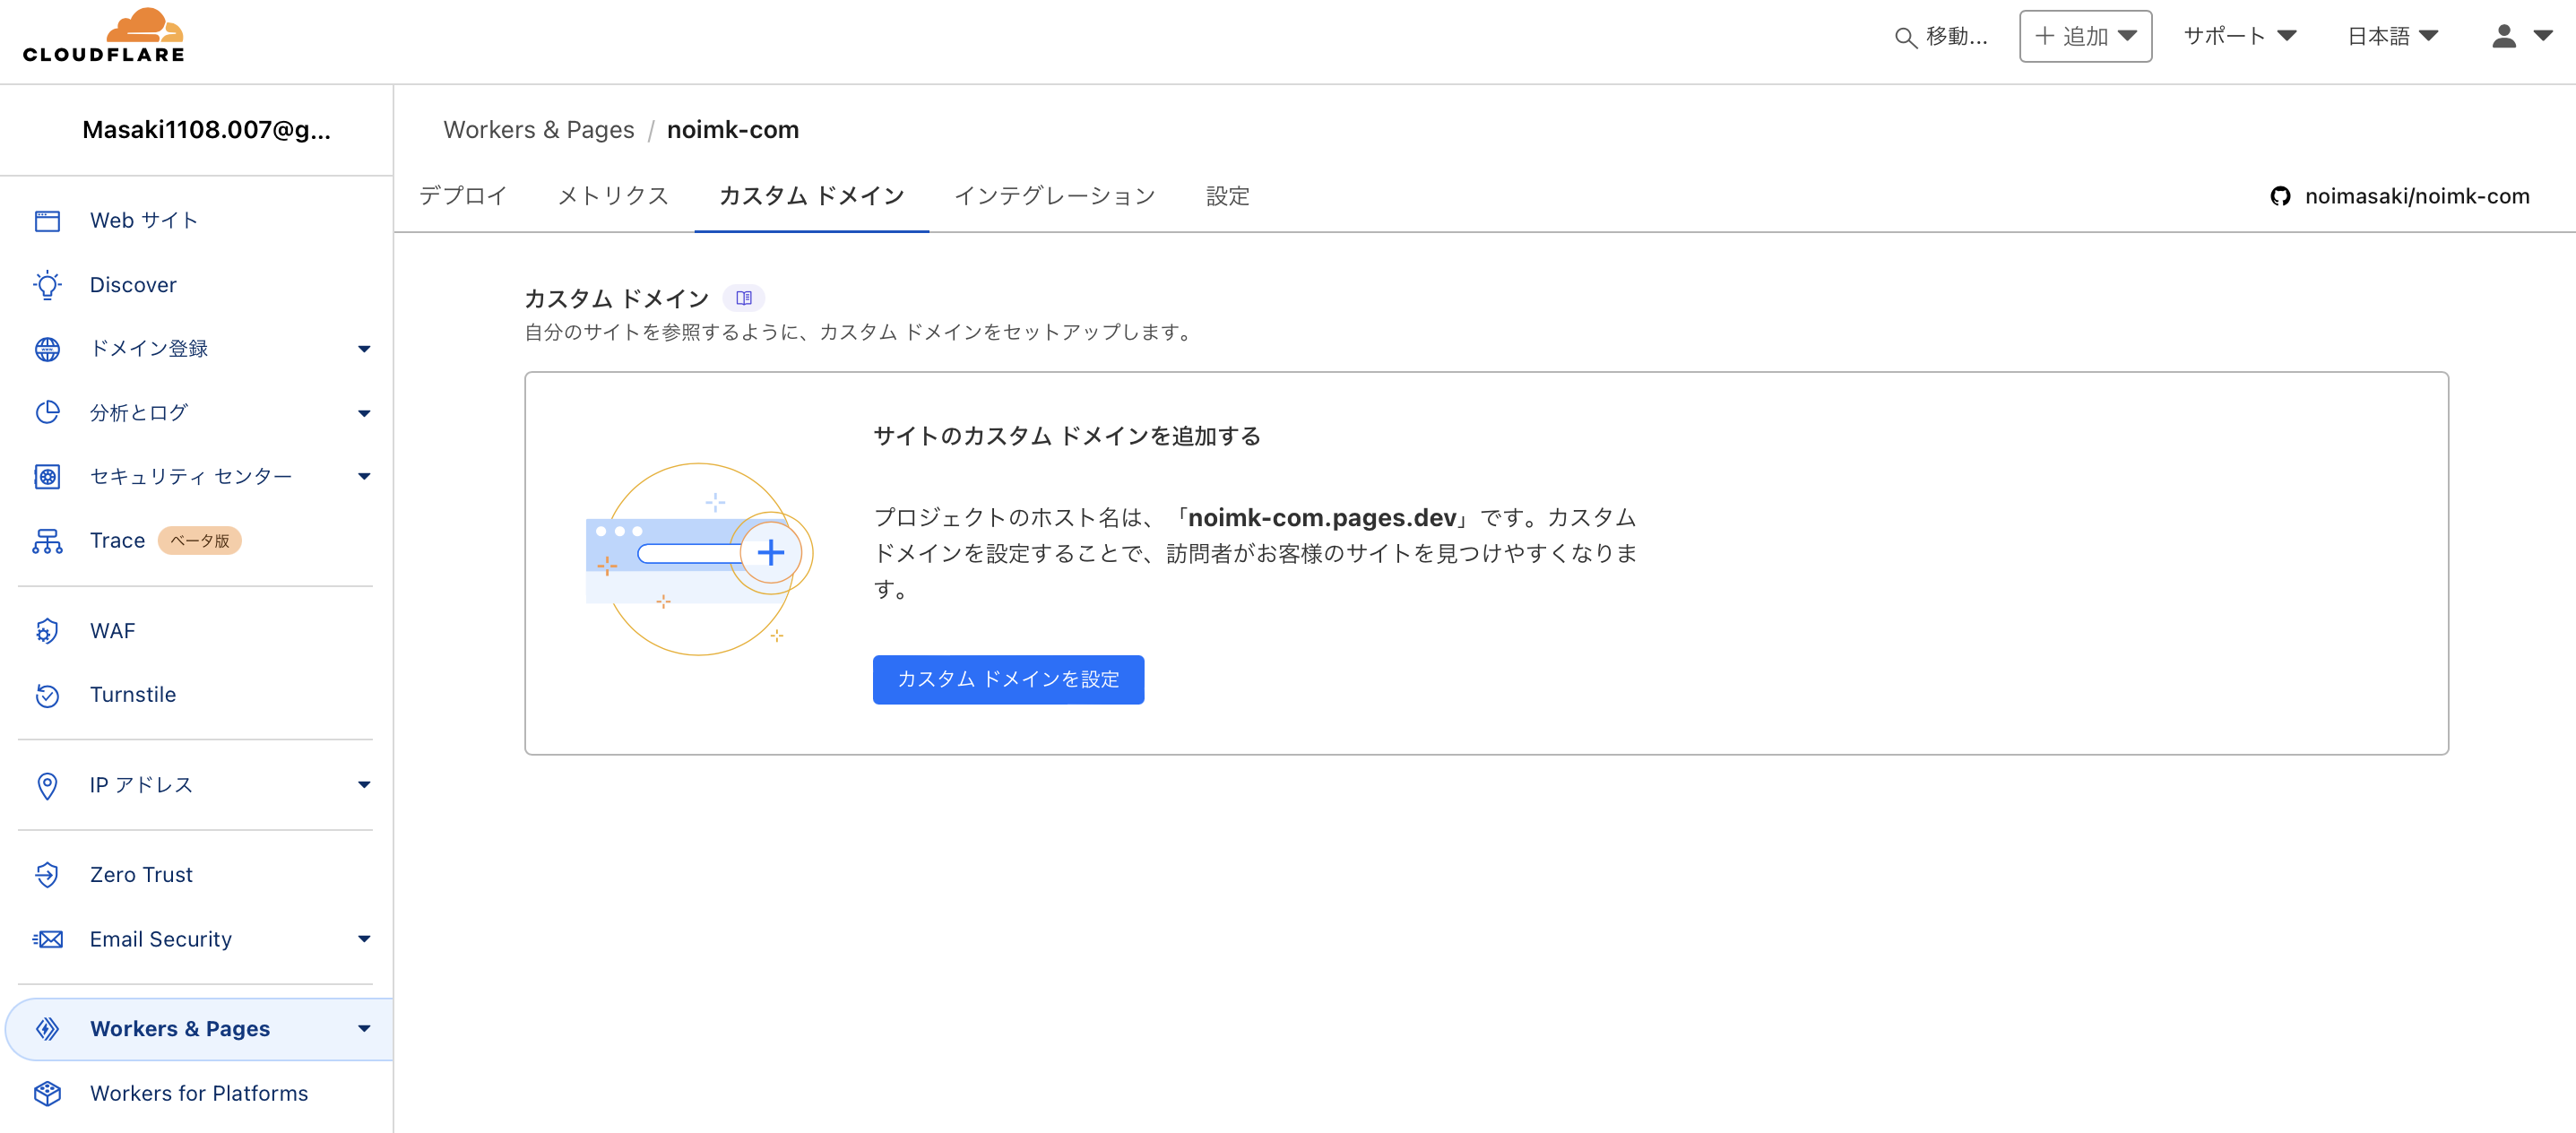Image resolution: width=2576 pixels, height=1133 pixels.
Task: Open the custom domain documentation book icon
Action: [x=743, y=298]
